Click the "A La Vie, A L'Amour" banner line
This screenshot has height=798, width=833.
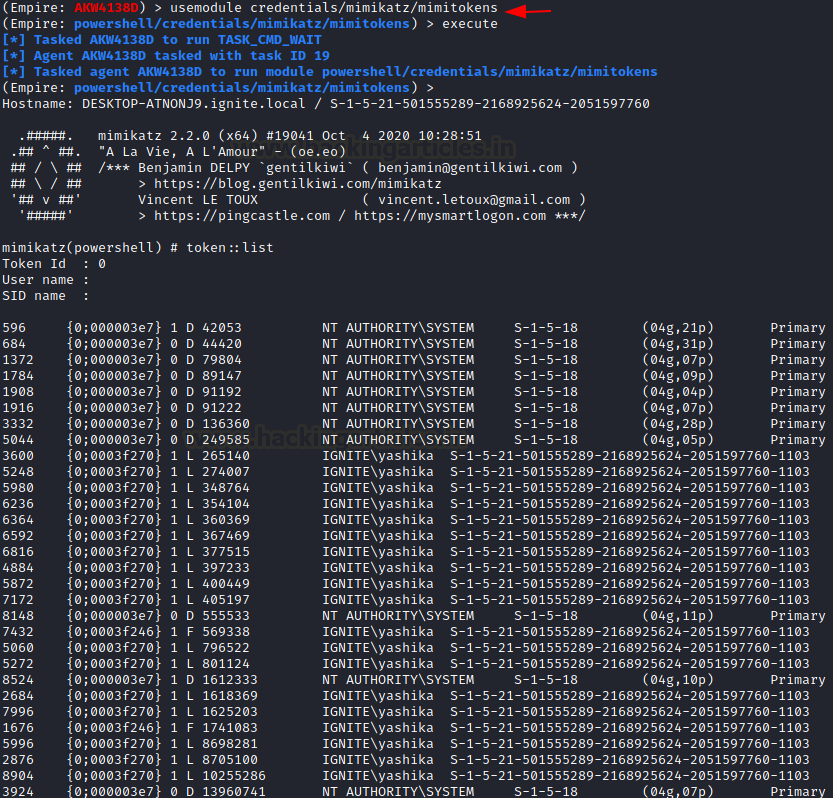click(x=222, y=152)
